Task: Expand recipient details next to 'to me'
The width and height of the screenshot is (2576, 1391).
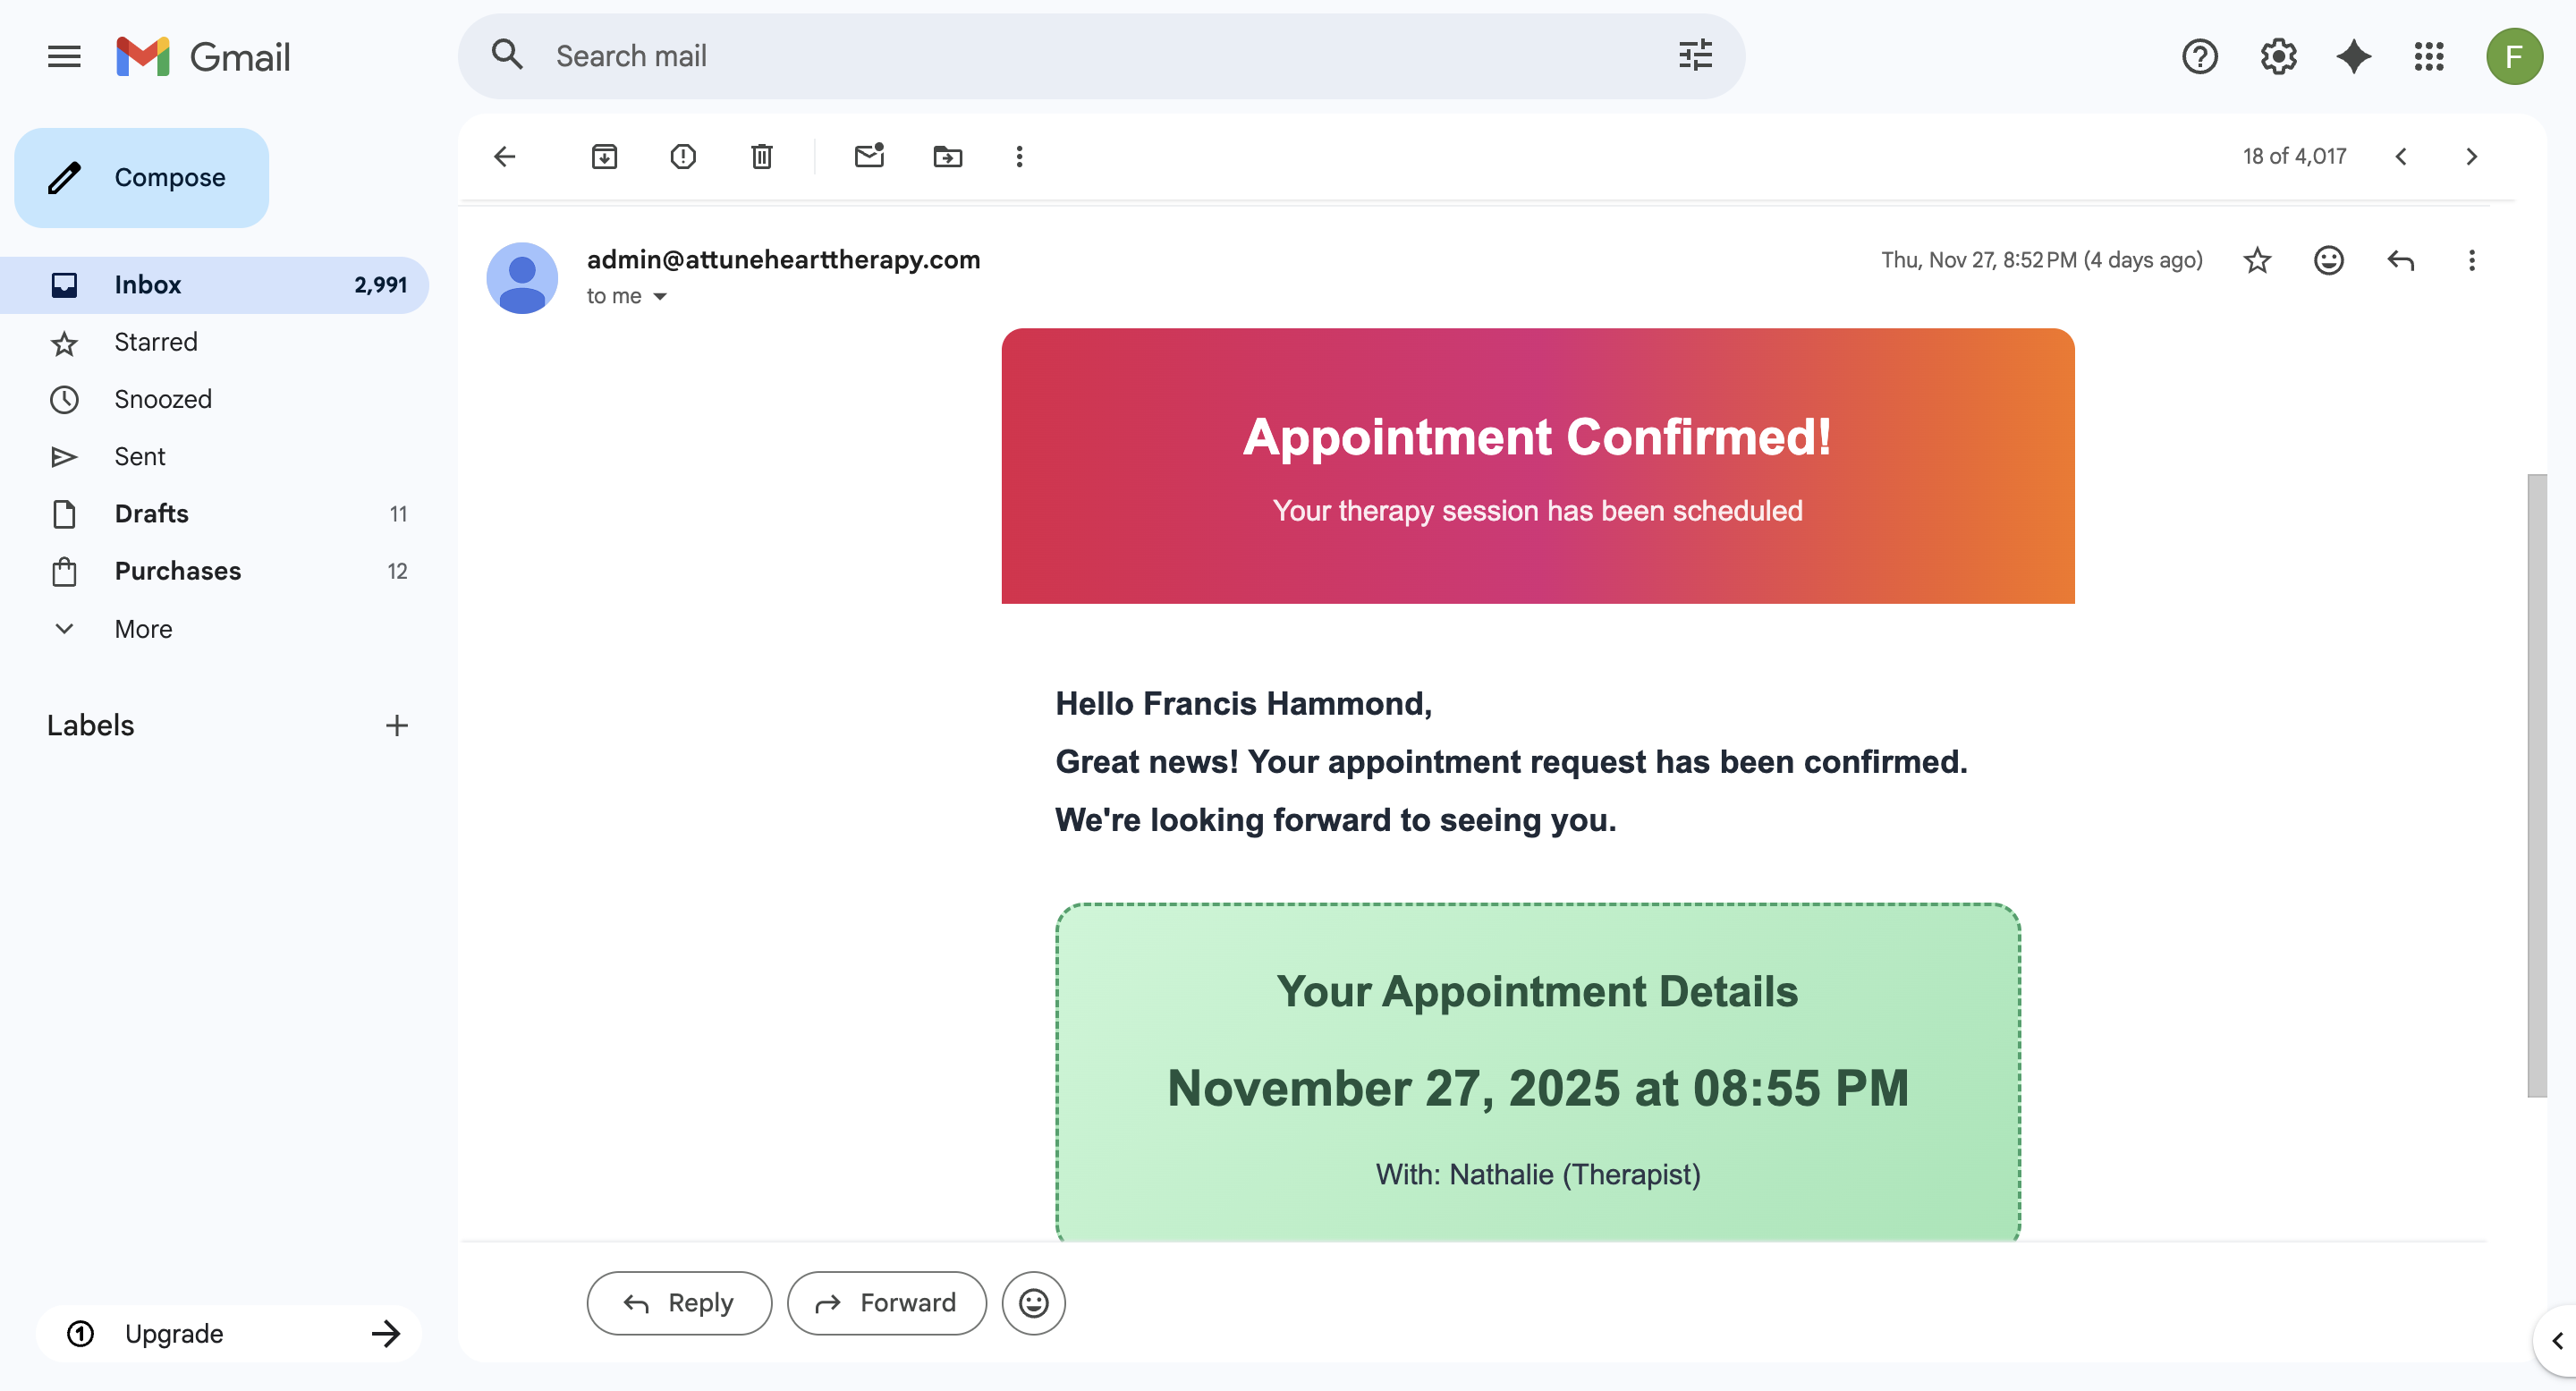Action: [660, 296]
